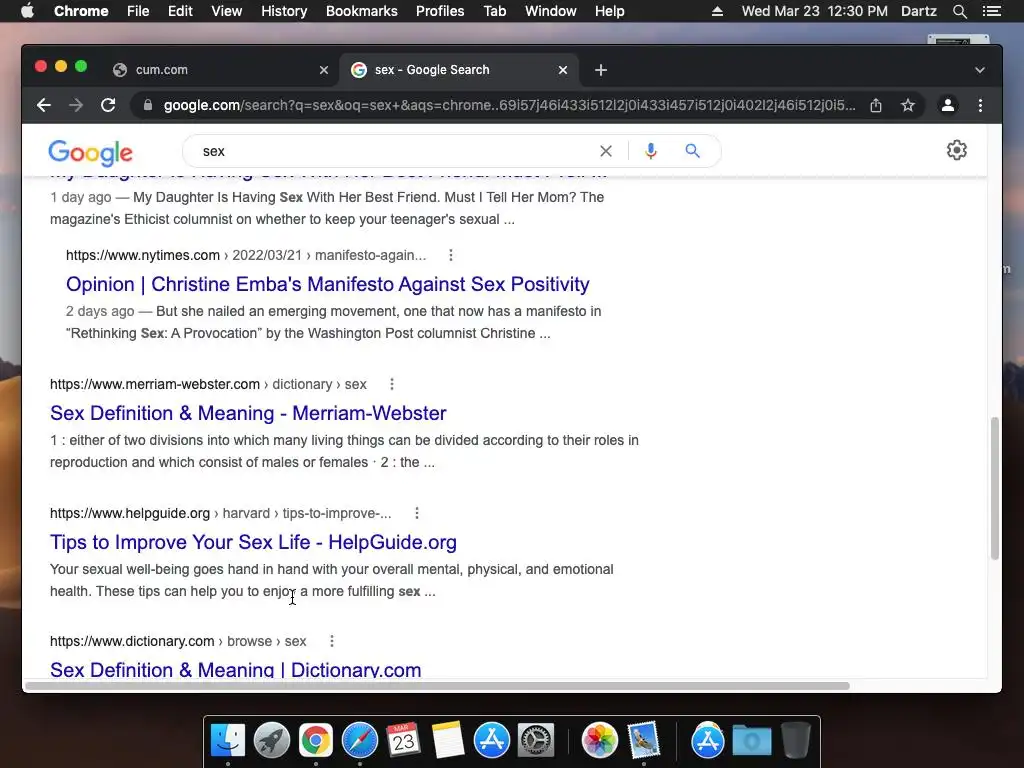This screenshot has height=768, width=1024.
Task: Share this page using the share icon
Action: 876,105
